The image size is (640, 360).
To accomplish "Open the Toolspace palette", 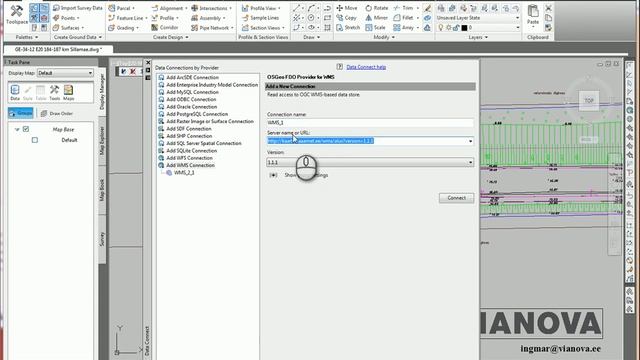I will tap(17, 14).
